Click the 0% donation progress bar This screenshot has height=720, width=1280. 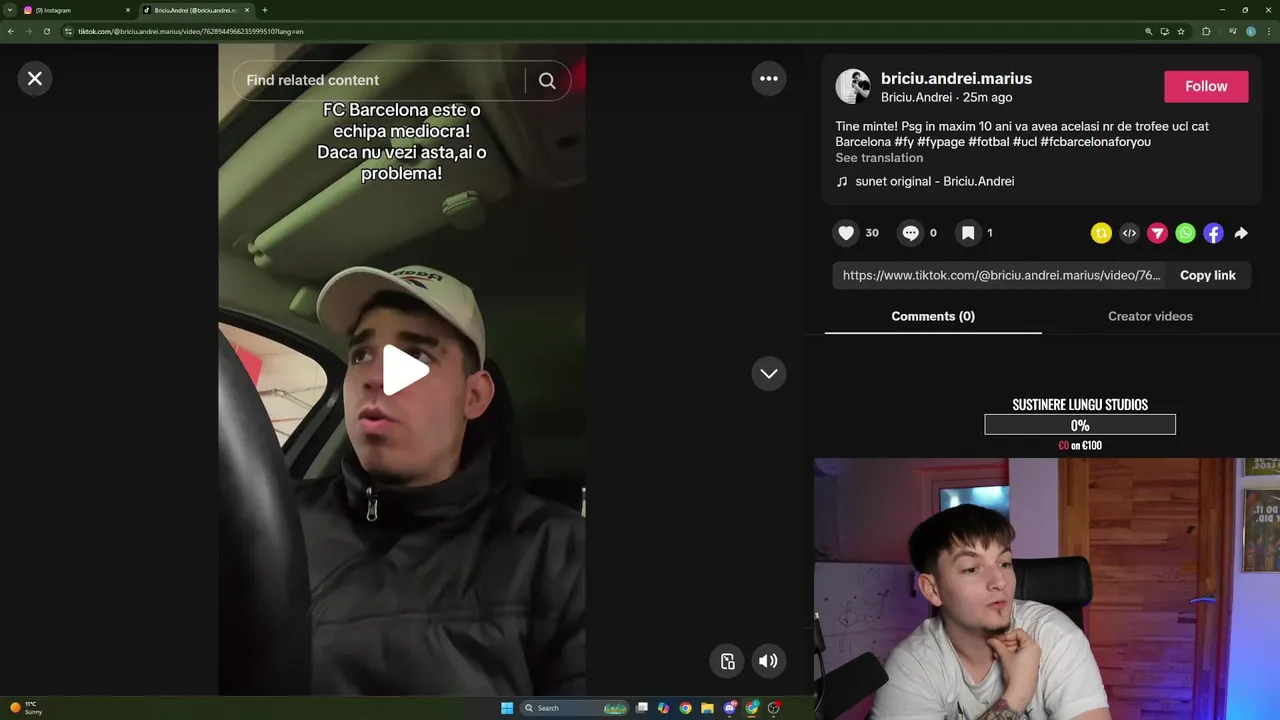[1080, 425]
